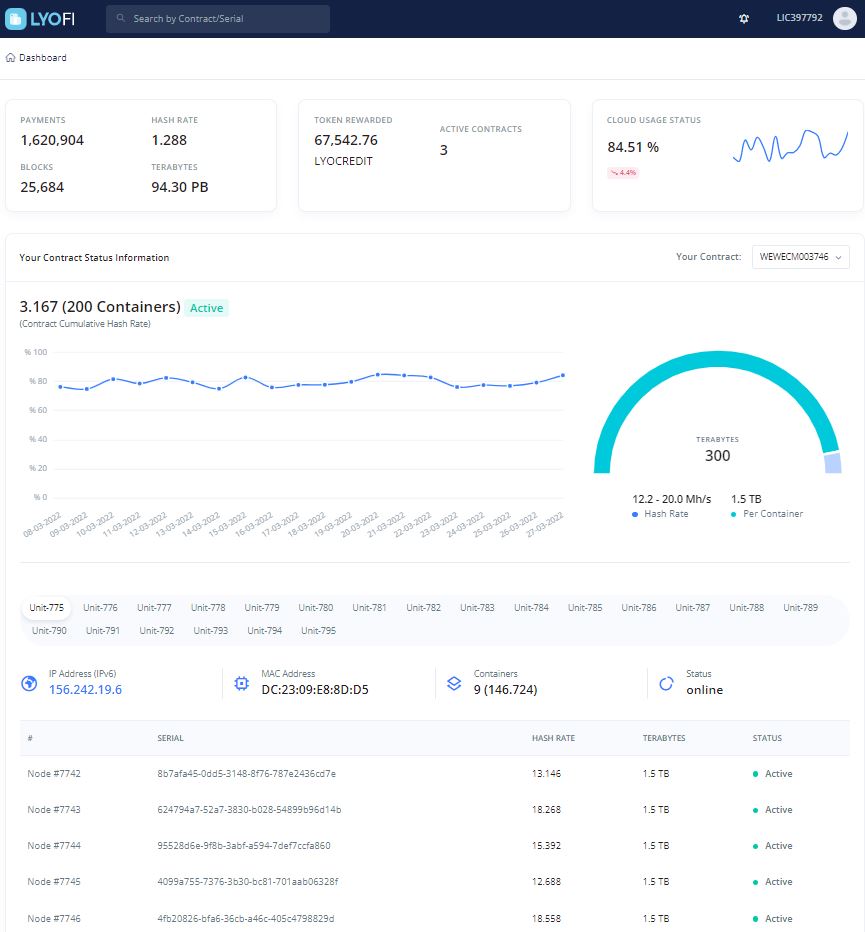Click MAC address DC:23:09:E8:8D:D5
This screenshot has width=865, height=932.
click(315, 689)
